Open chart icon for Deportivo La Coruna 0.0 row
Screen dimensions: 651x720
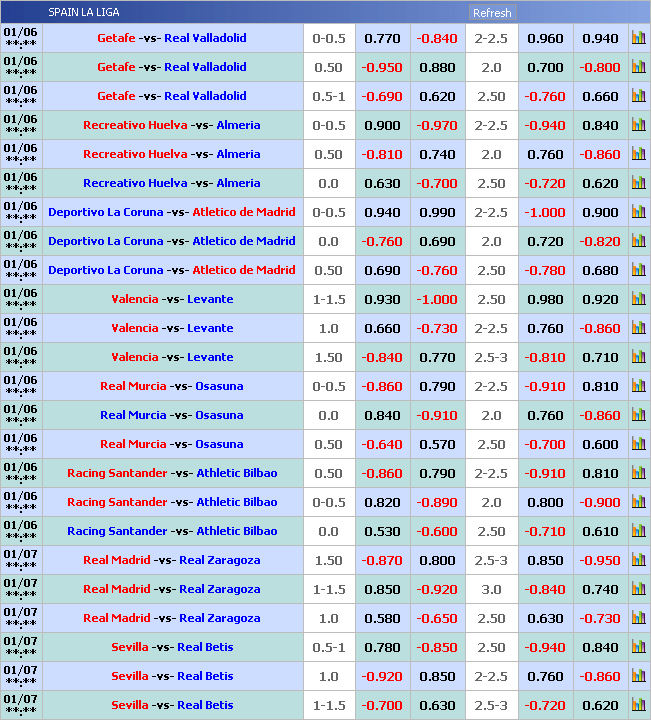(638, 242)
